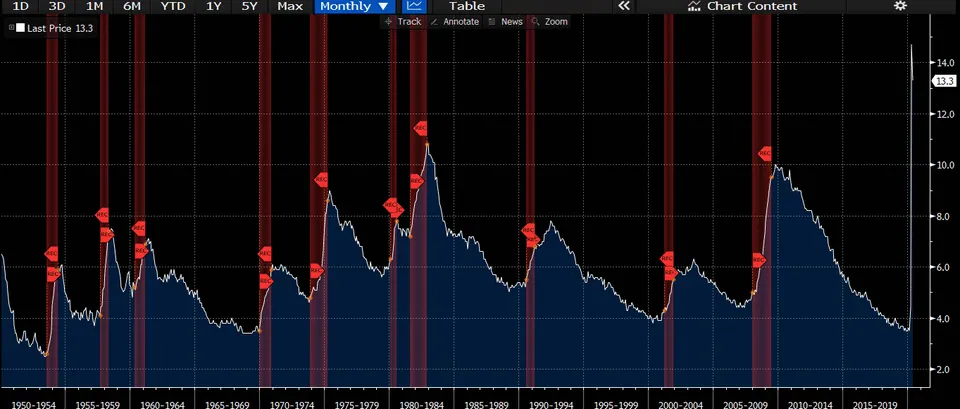Click the REC marker at 1975 peak
This screenshot has width=960, height=409.
tap(321, 180)
